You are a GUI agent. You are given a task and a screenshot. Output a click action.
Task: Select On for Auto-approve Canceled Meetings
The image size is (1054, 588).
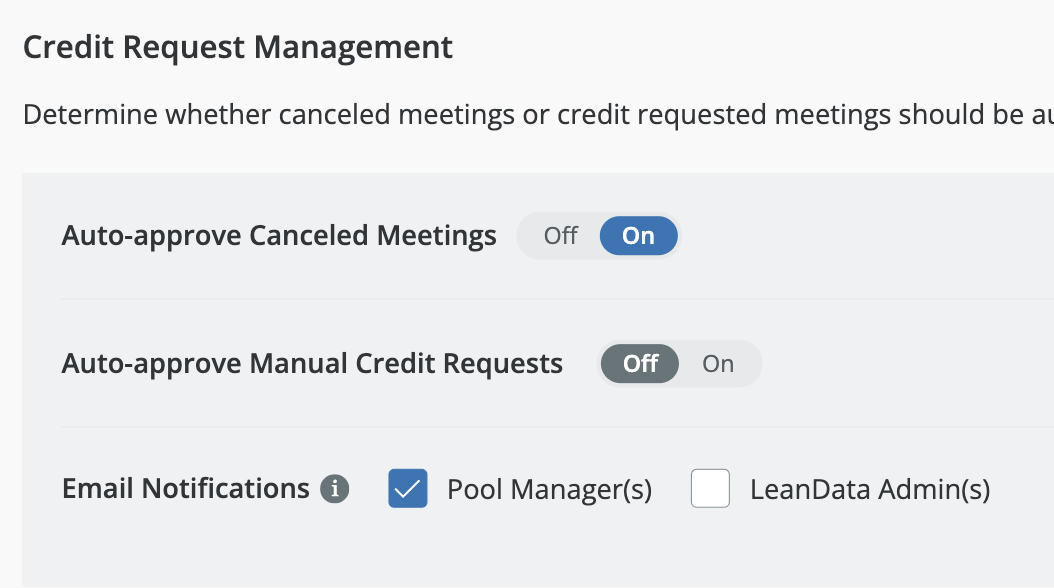coord(638,236)
